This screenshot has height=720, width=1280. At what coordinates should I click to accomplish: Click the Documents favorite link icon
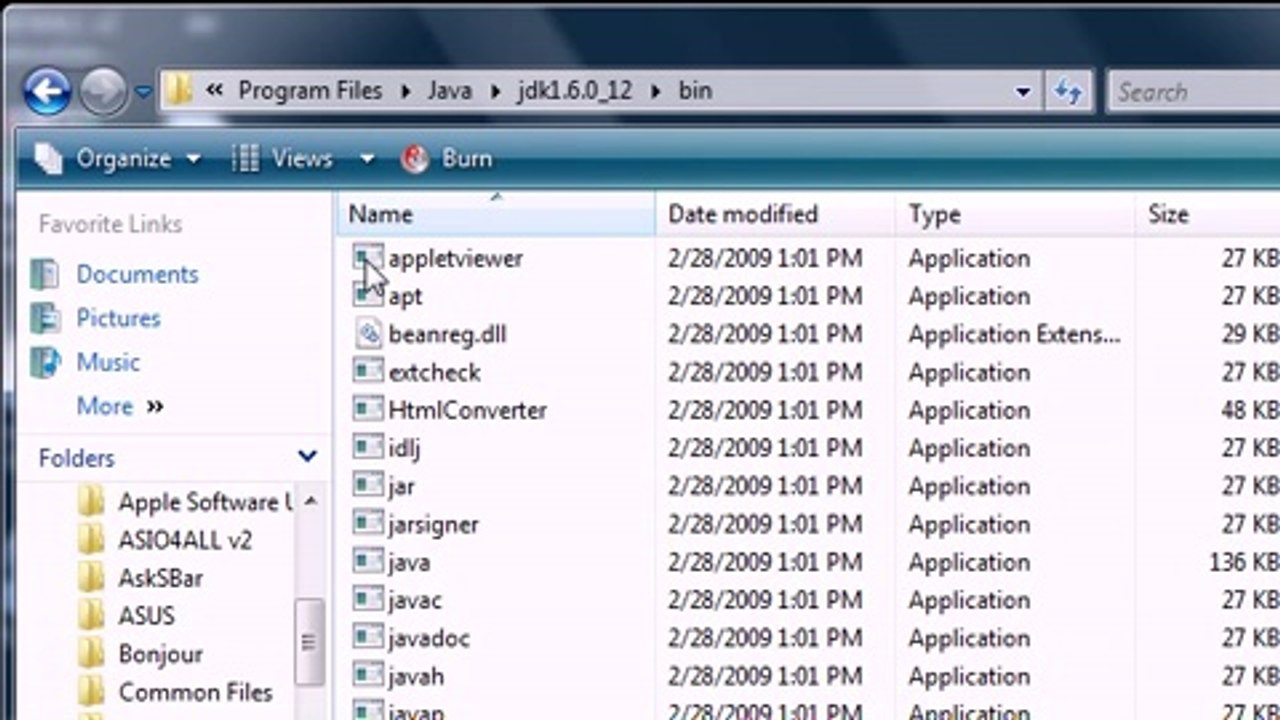pos(45,274)
